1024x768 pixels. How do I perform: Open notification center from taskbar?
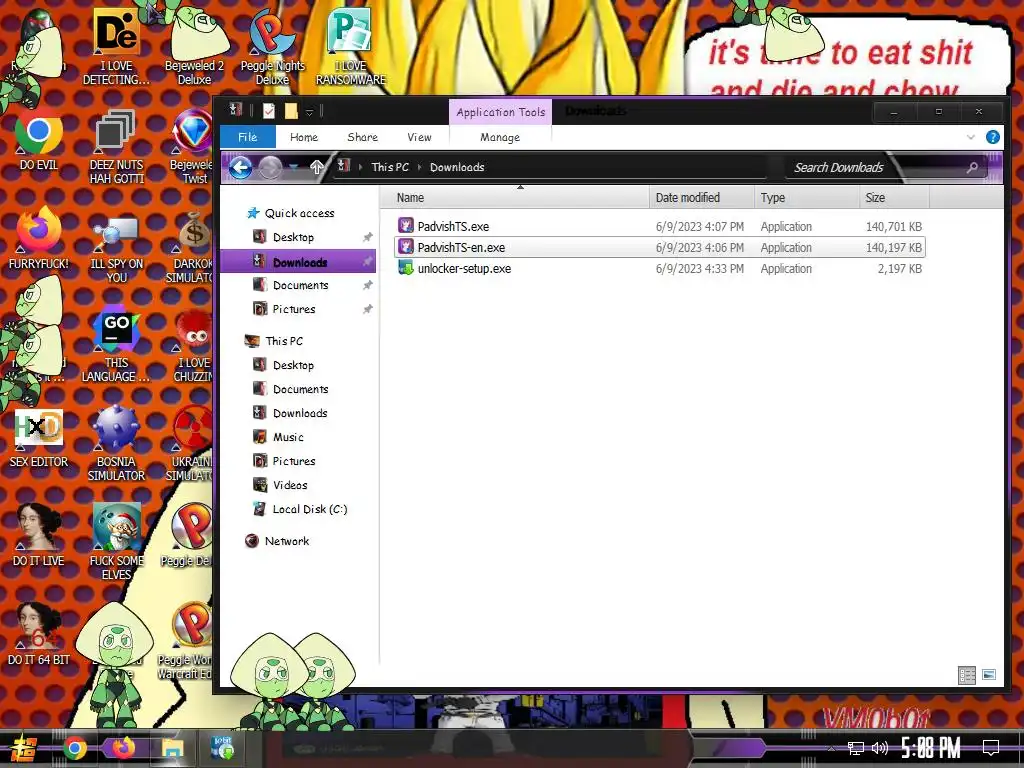[991, 748]
